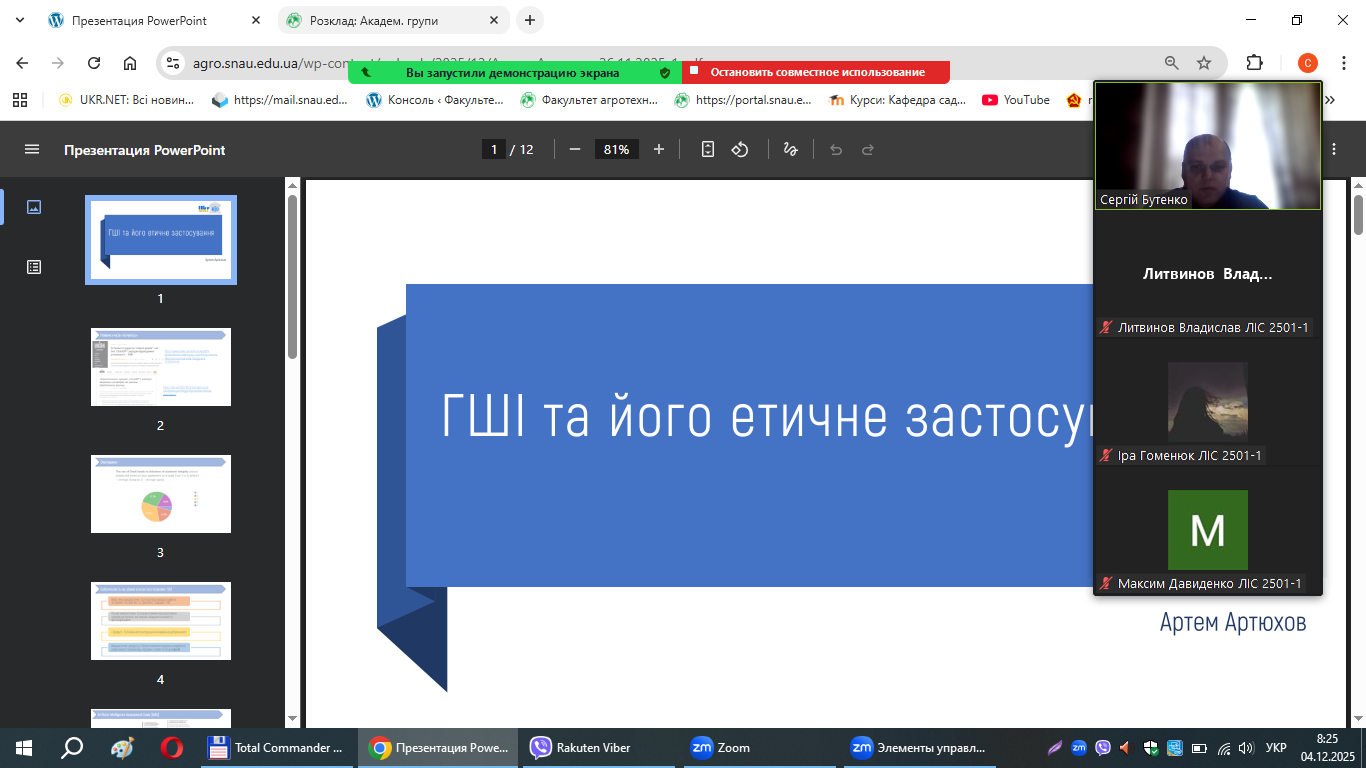Switch to the Презентация PowerPoint browser tab
Image resolution: width=1366 pixels, height=768 pixels.
tap(140, 20)
